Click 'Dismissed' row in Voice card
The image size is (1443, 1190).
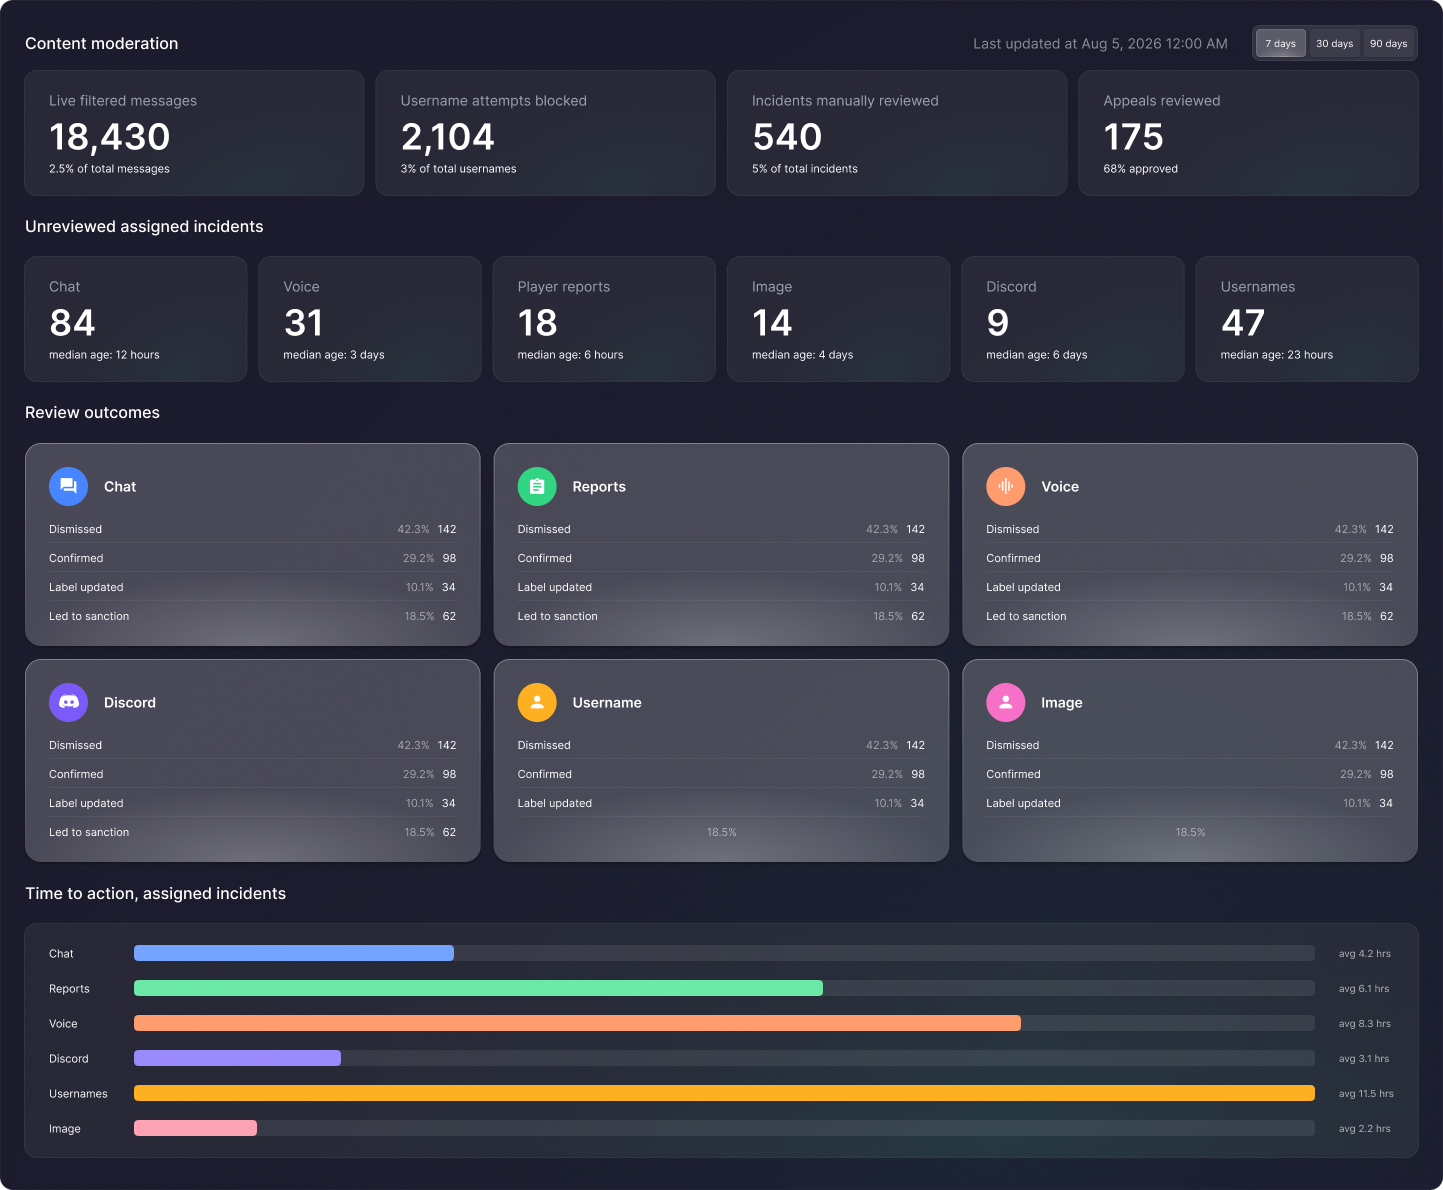(1190, 529)
